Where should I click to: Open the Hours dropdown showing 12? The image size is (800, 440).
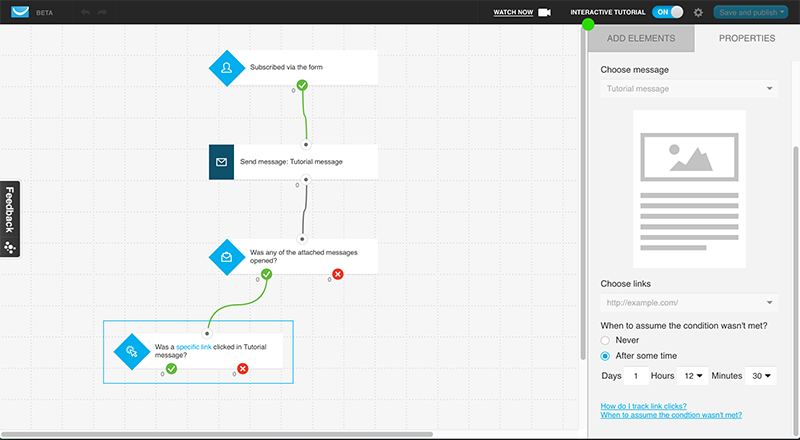click(693, 376)
